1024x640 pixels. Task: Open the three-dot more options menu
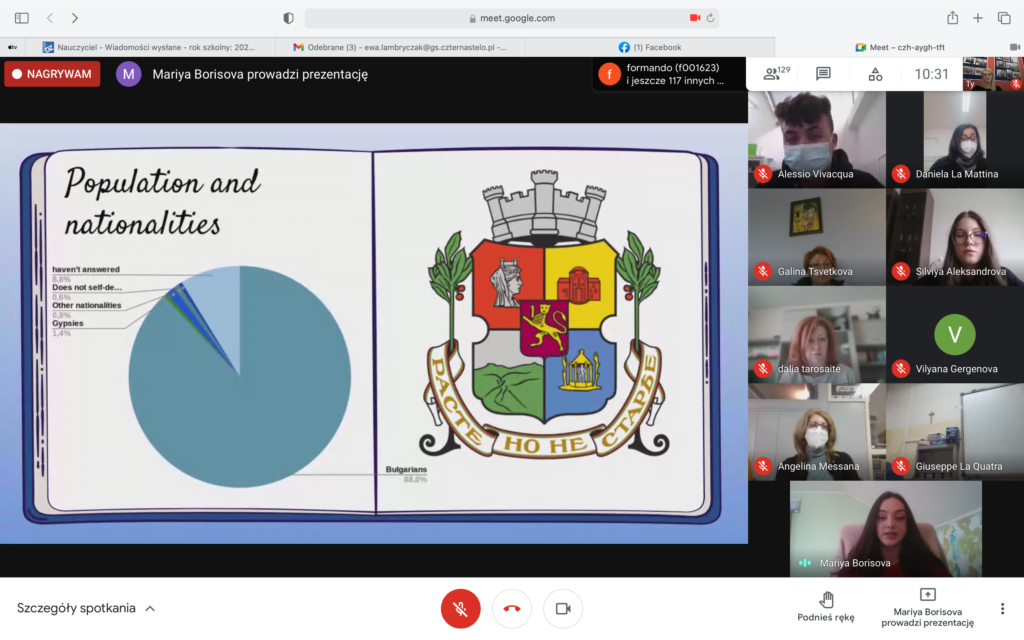tap(1002, 608)
